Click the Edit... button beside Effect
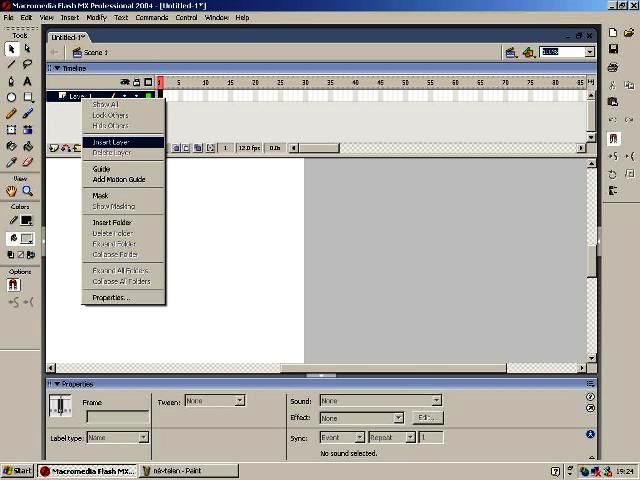Screen dimensions: 640x480 426,417
